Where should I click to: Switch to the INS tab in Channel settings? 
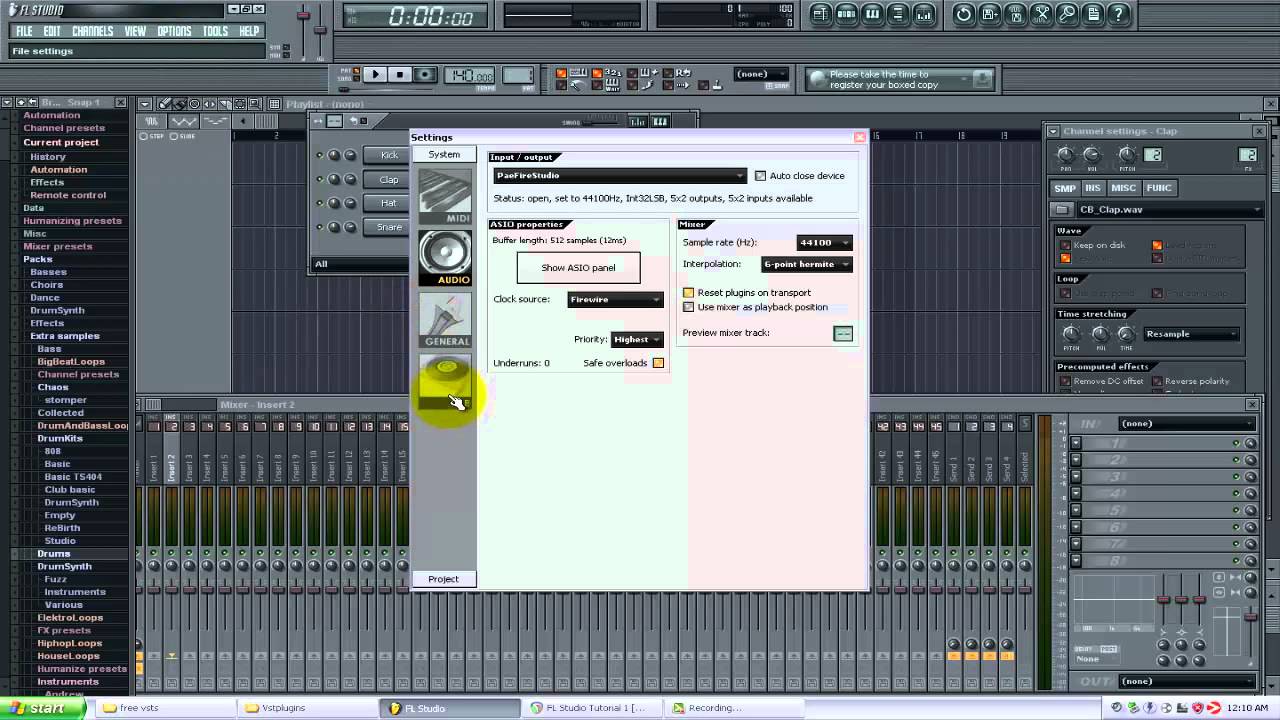point(1093,188)
